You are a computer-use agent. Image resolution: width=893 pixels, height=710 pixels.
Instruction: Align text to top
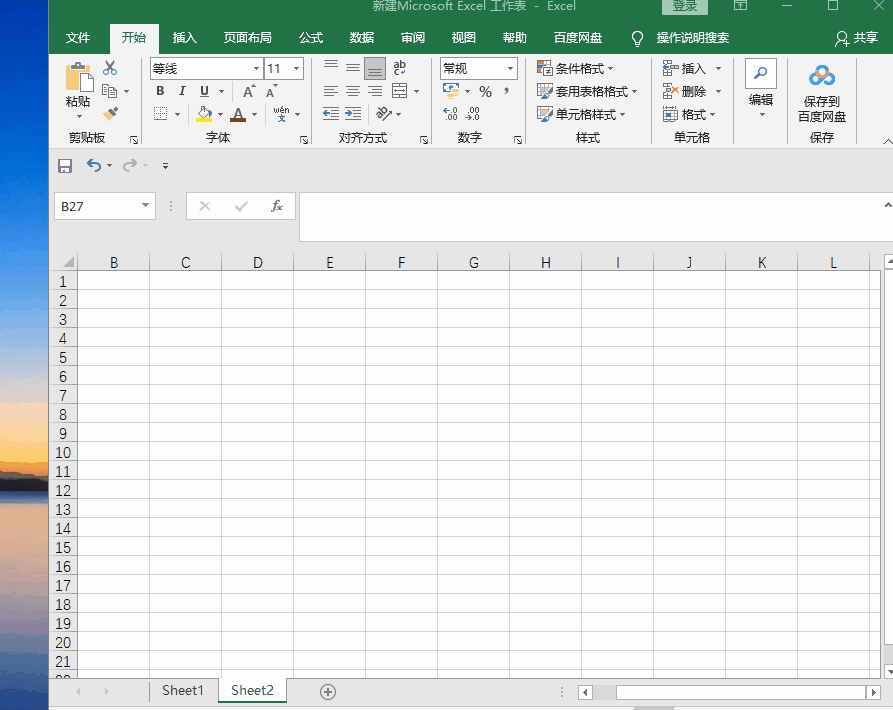(x=331, y=68)
